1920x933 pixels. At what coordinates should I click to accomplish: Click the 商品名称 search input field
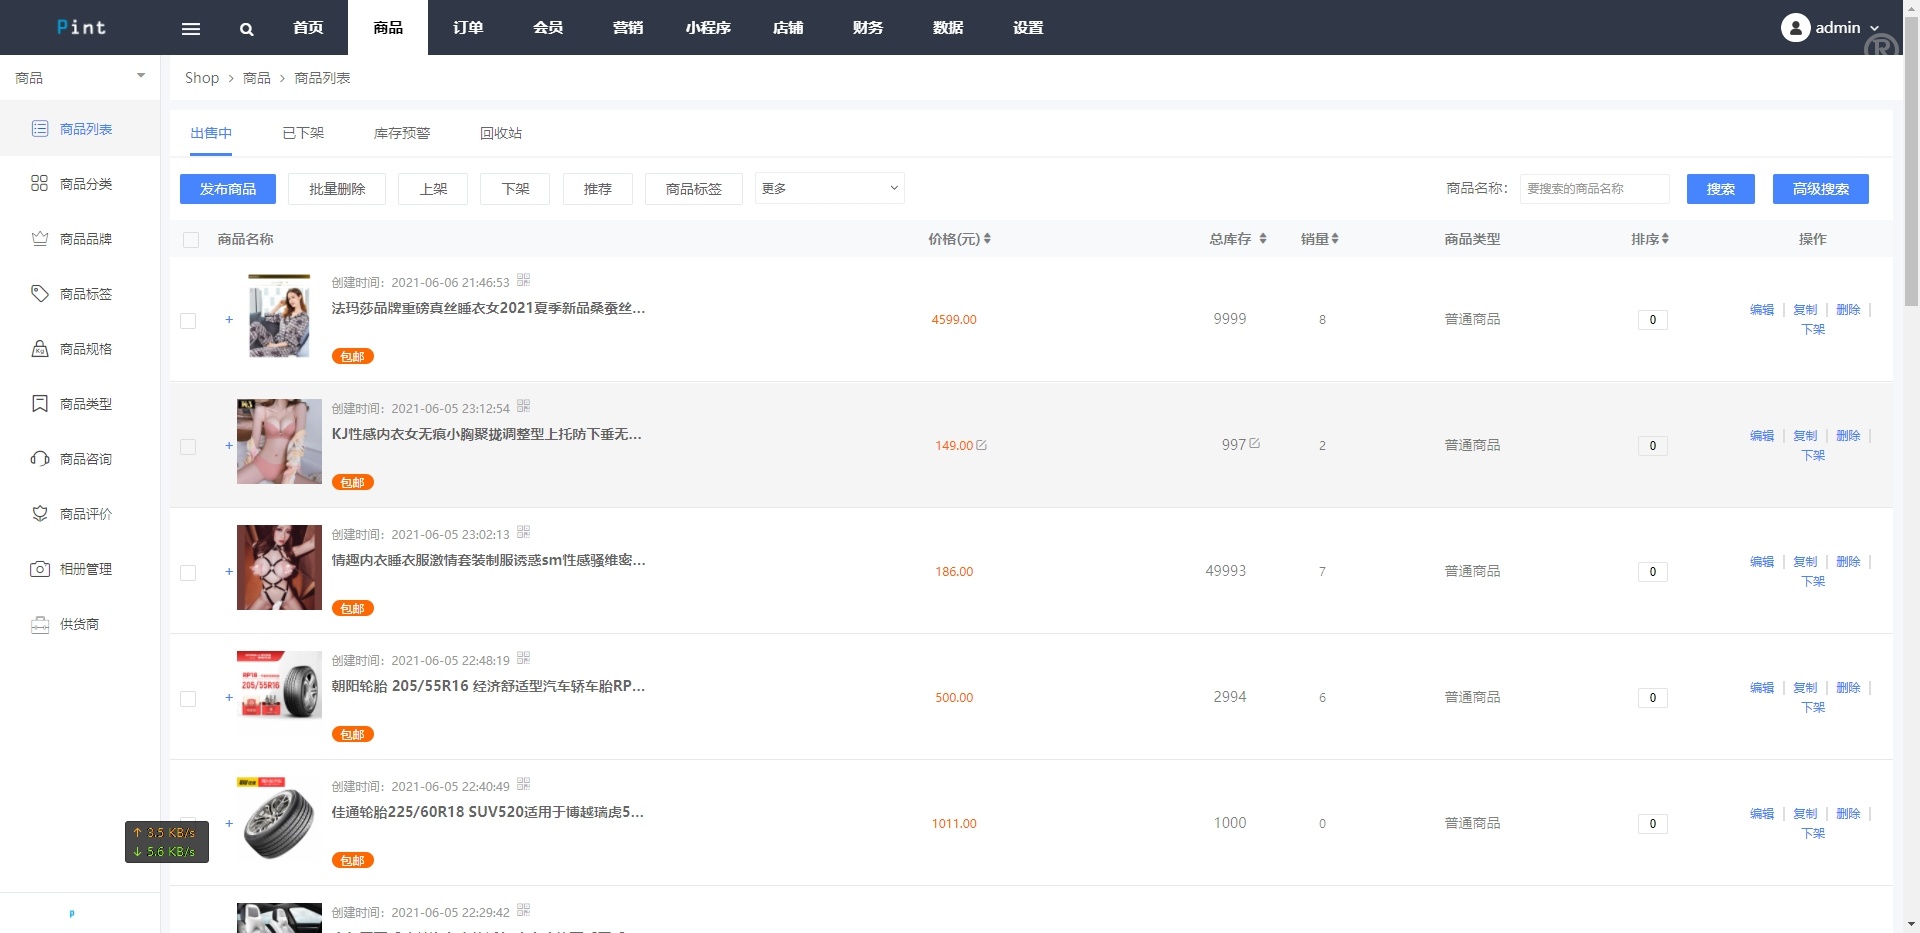[x=1594, y=188]
